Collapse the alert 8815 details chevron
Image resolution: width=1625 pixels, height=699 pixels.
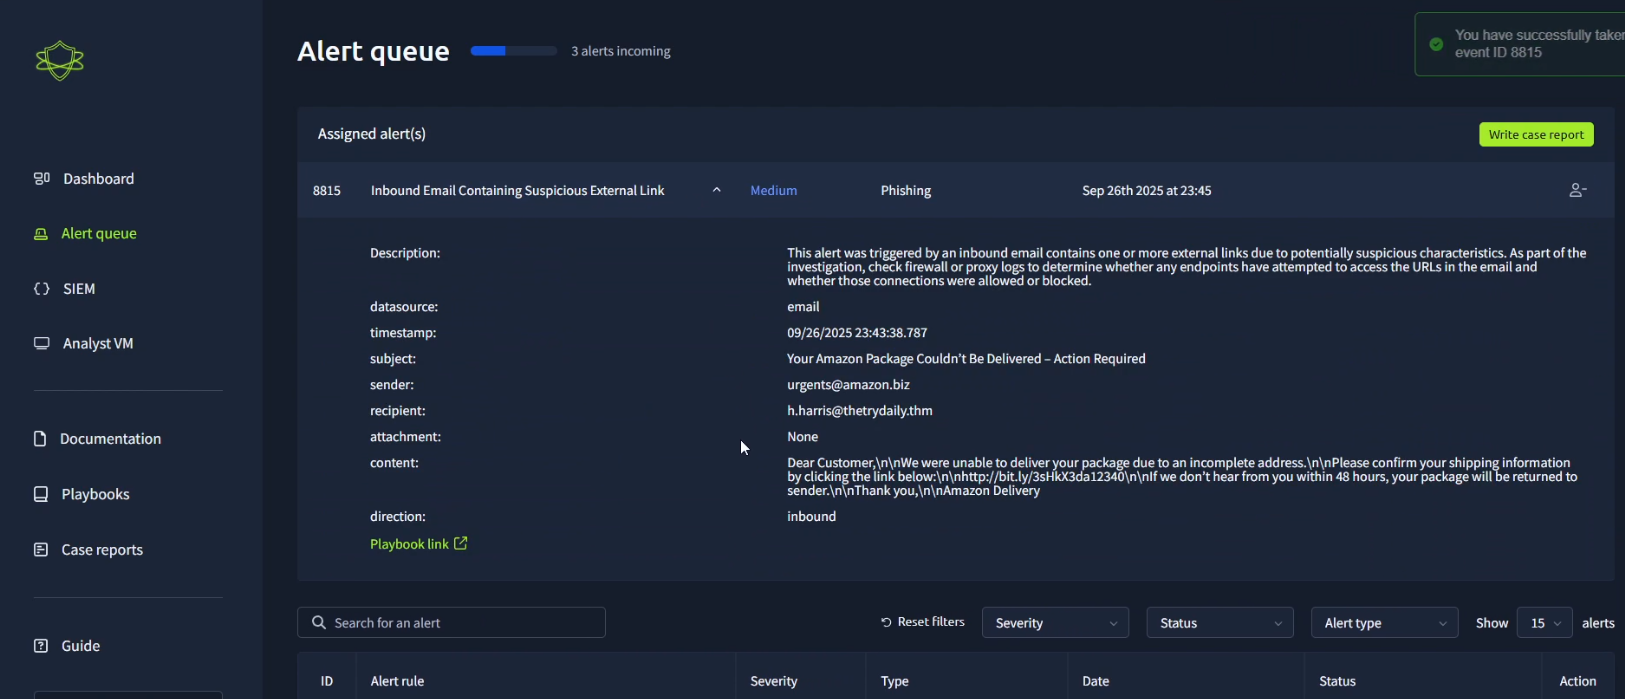pos(716,190)
